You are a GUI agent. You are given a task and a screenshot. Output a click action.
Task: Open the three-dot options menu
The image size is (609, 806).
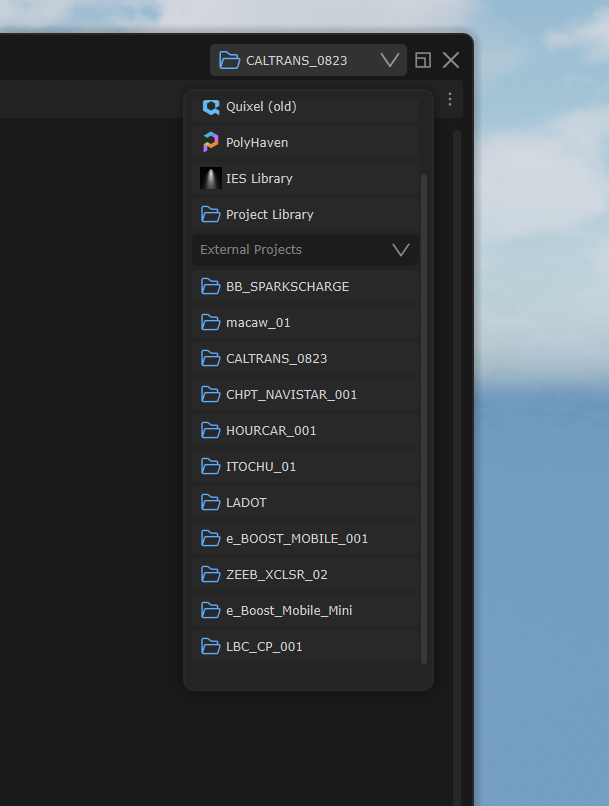(x=450, y=99)
